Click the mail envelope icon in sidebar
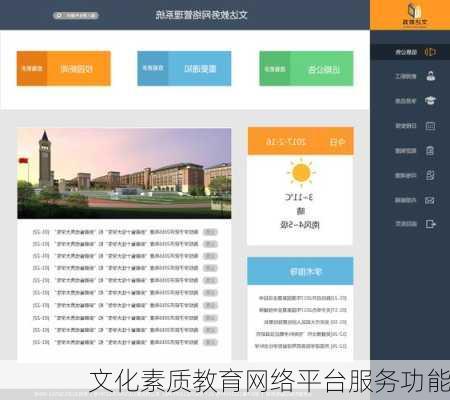Image resolution: width=450 pixels, height=400 pixels. tap(430, 200)
